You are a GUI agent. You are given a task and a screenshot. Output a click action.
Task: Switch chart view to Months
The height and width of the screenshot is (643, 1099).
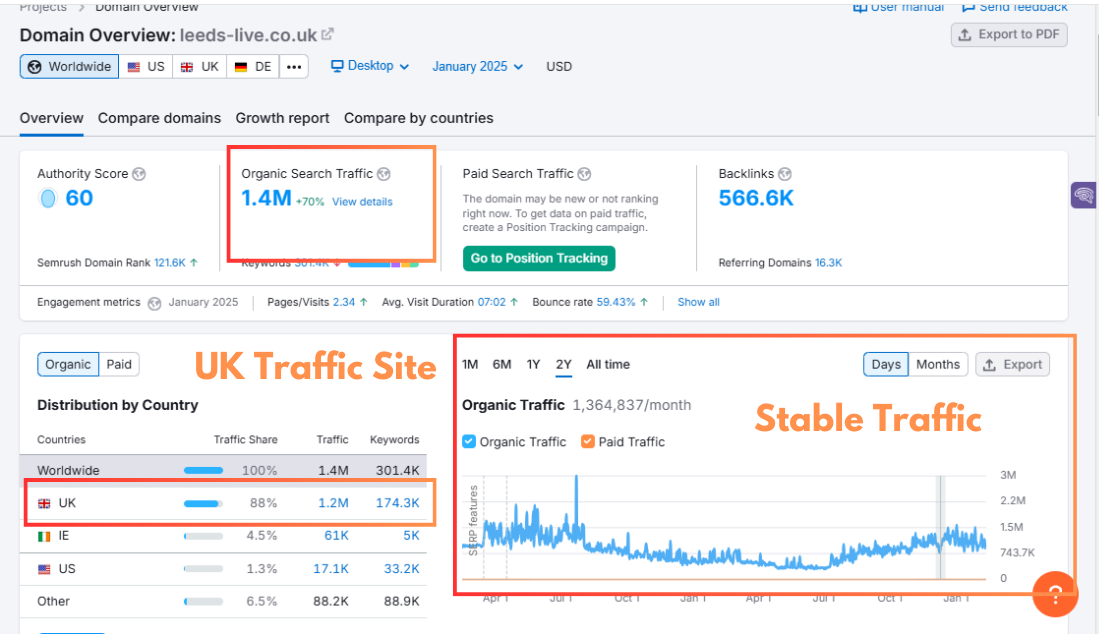tap(937, 365)
